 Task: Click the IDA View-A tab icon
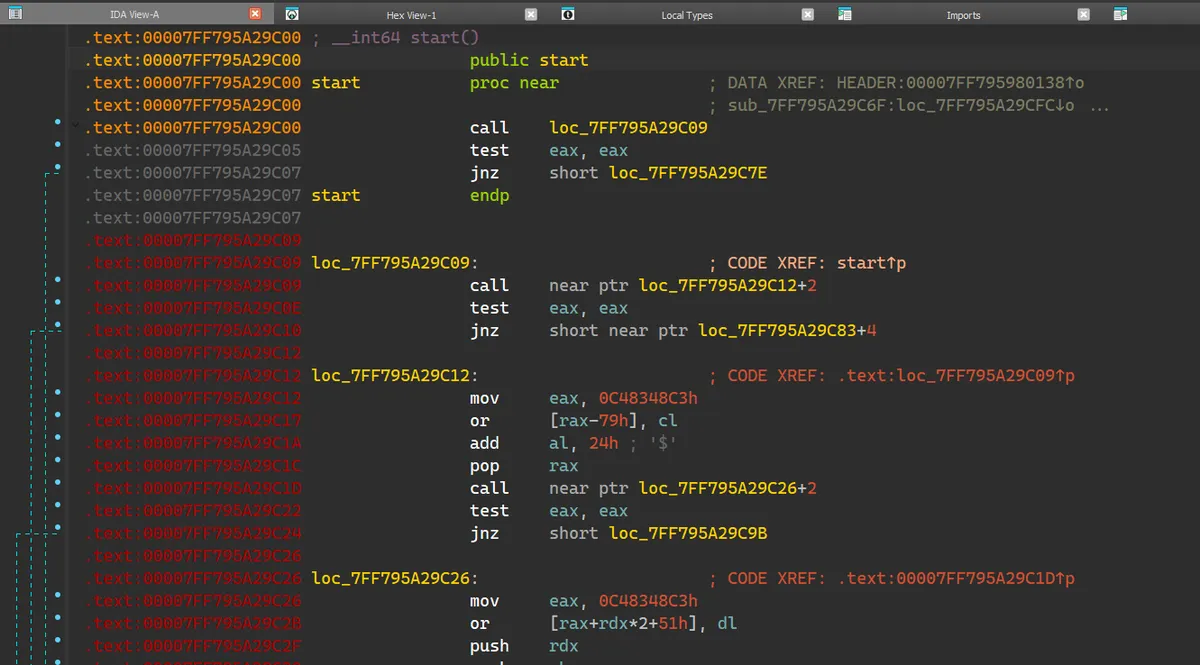[x=15, y=14]
